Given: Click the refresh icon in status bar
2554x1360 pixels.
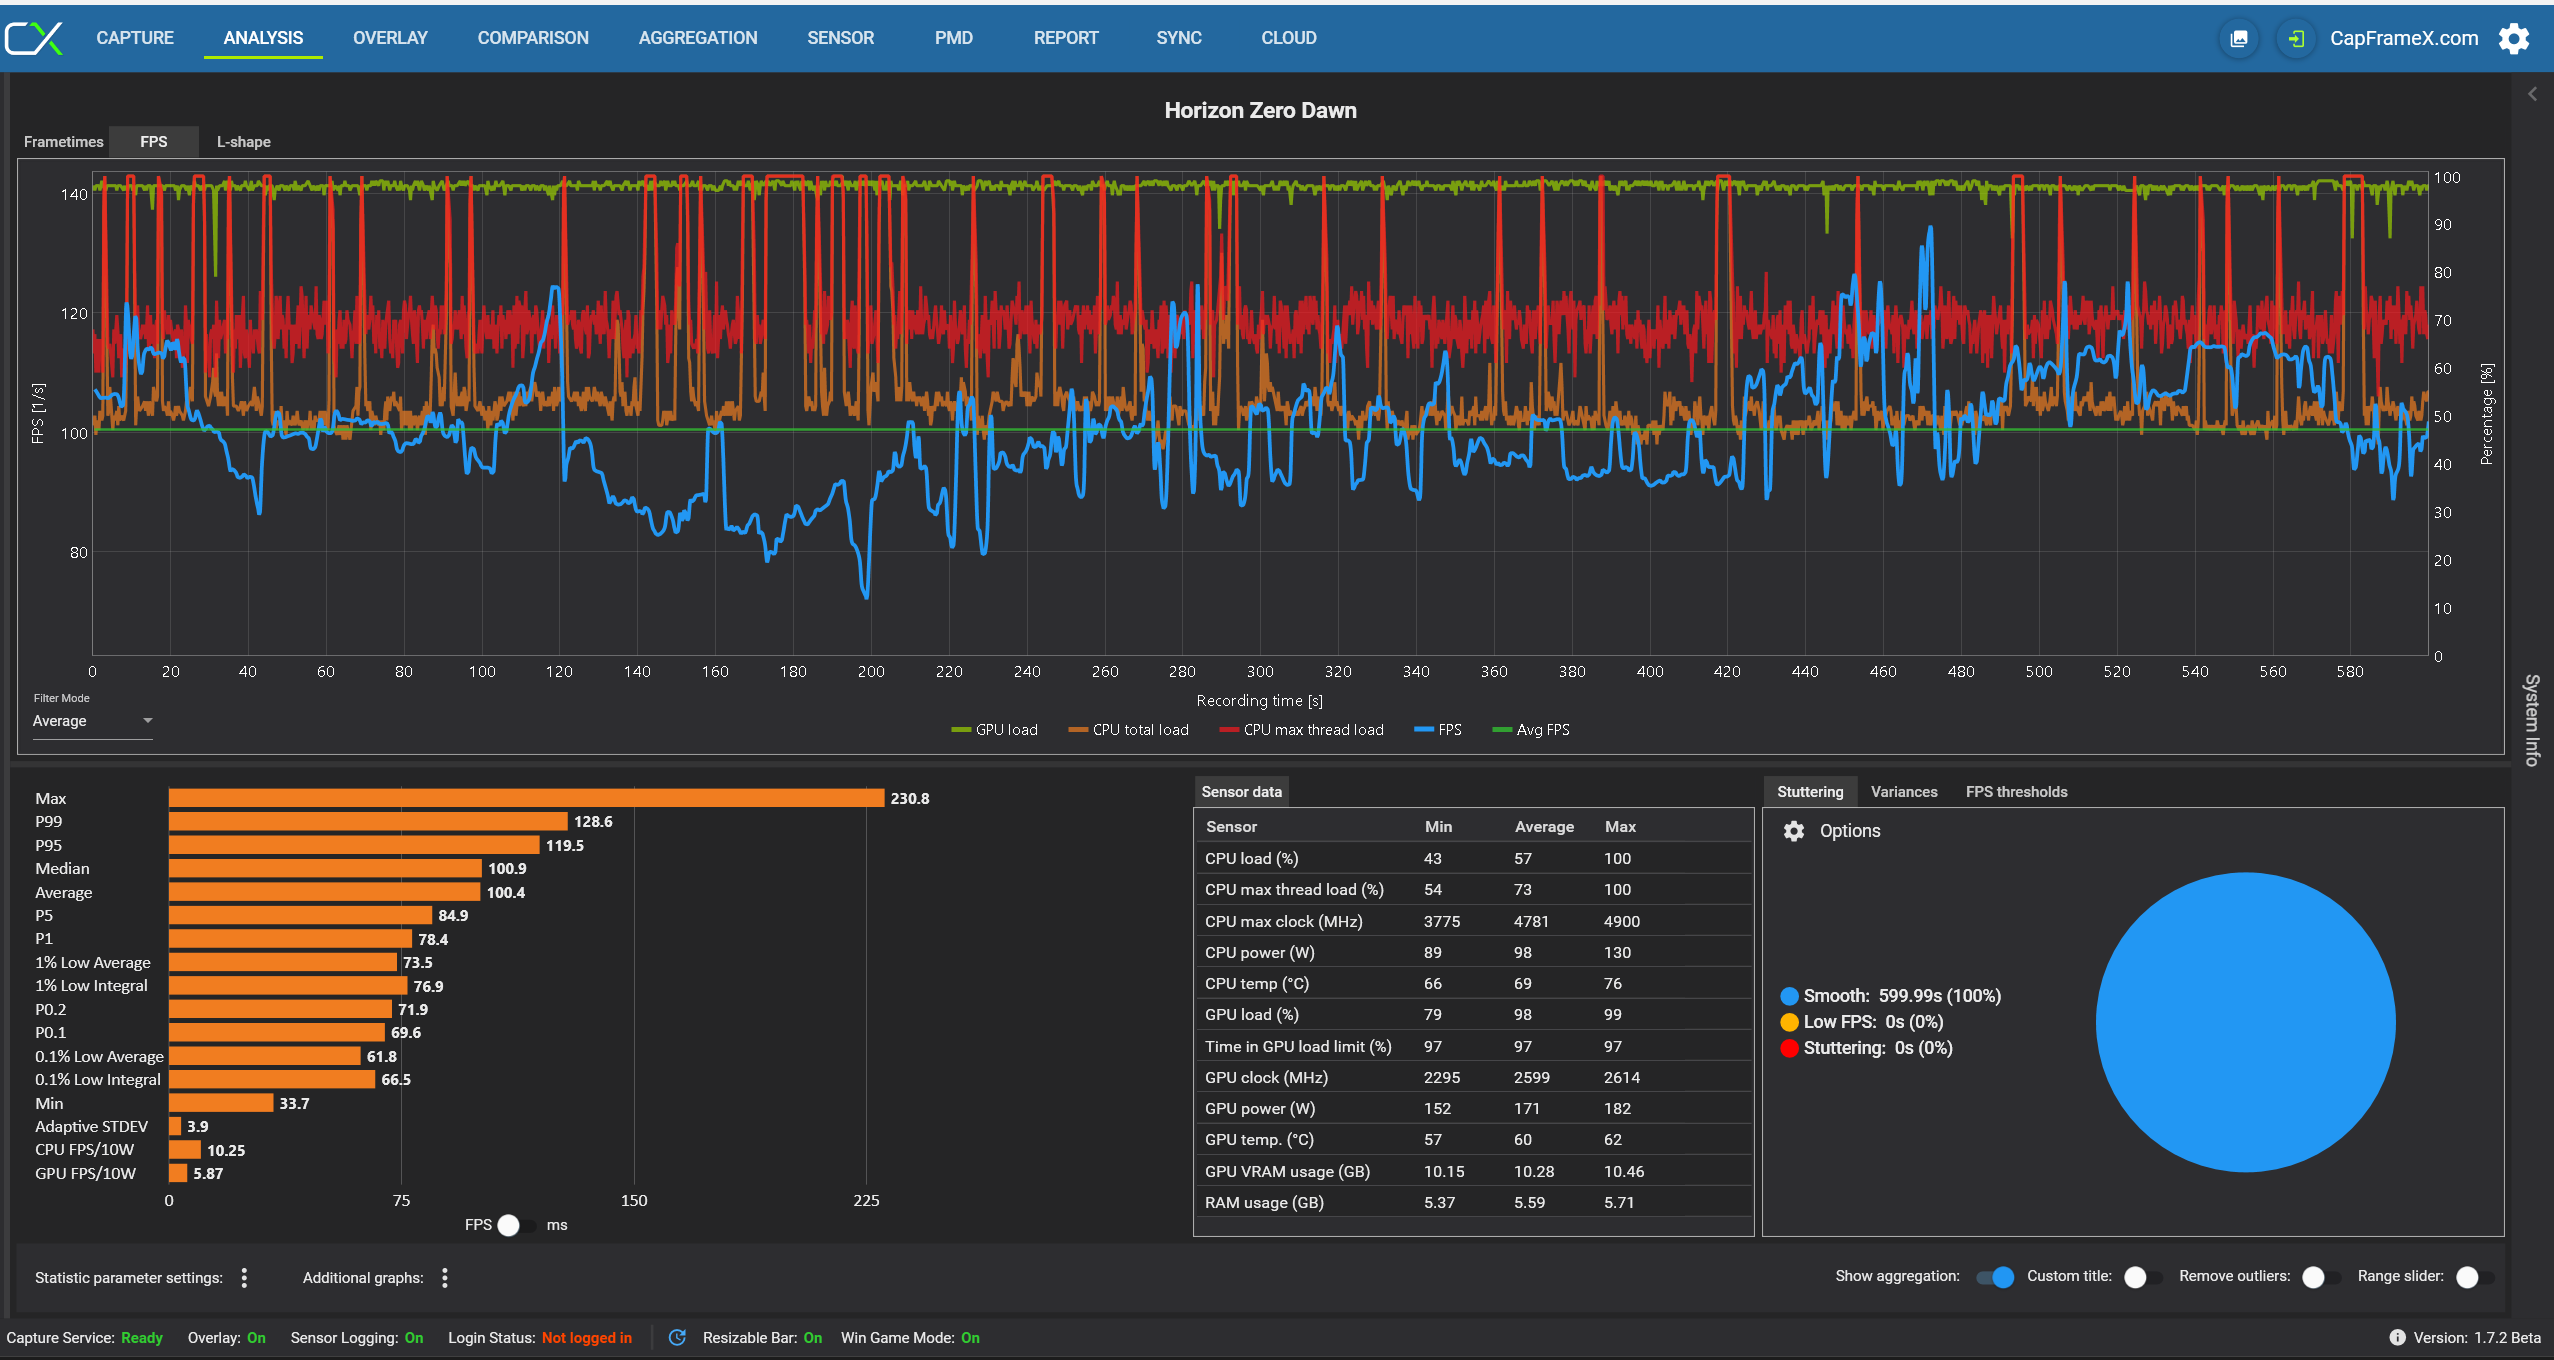Looking at the screenshot, I should (x=677, y=1337).
